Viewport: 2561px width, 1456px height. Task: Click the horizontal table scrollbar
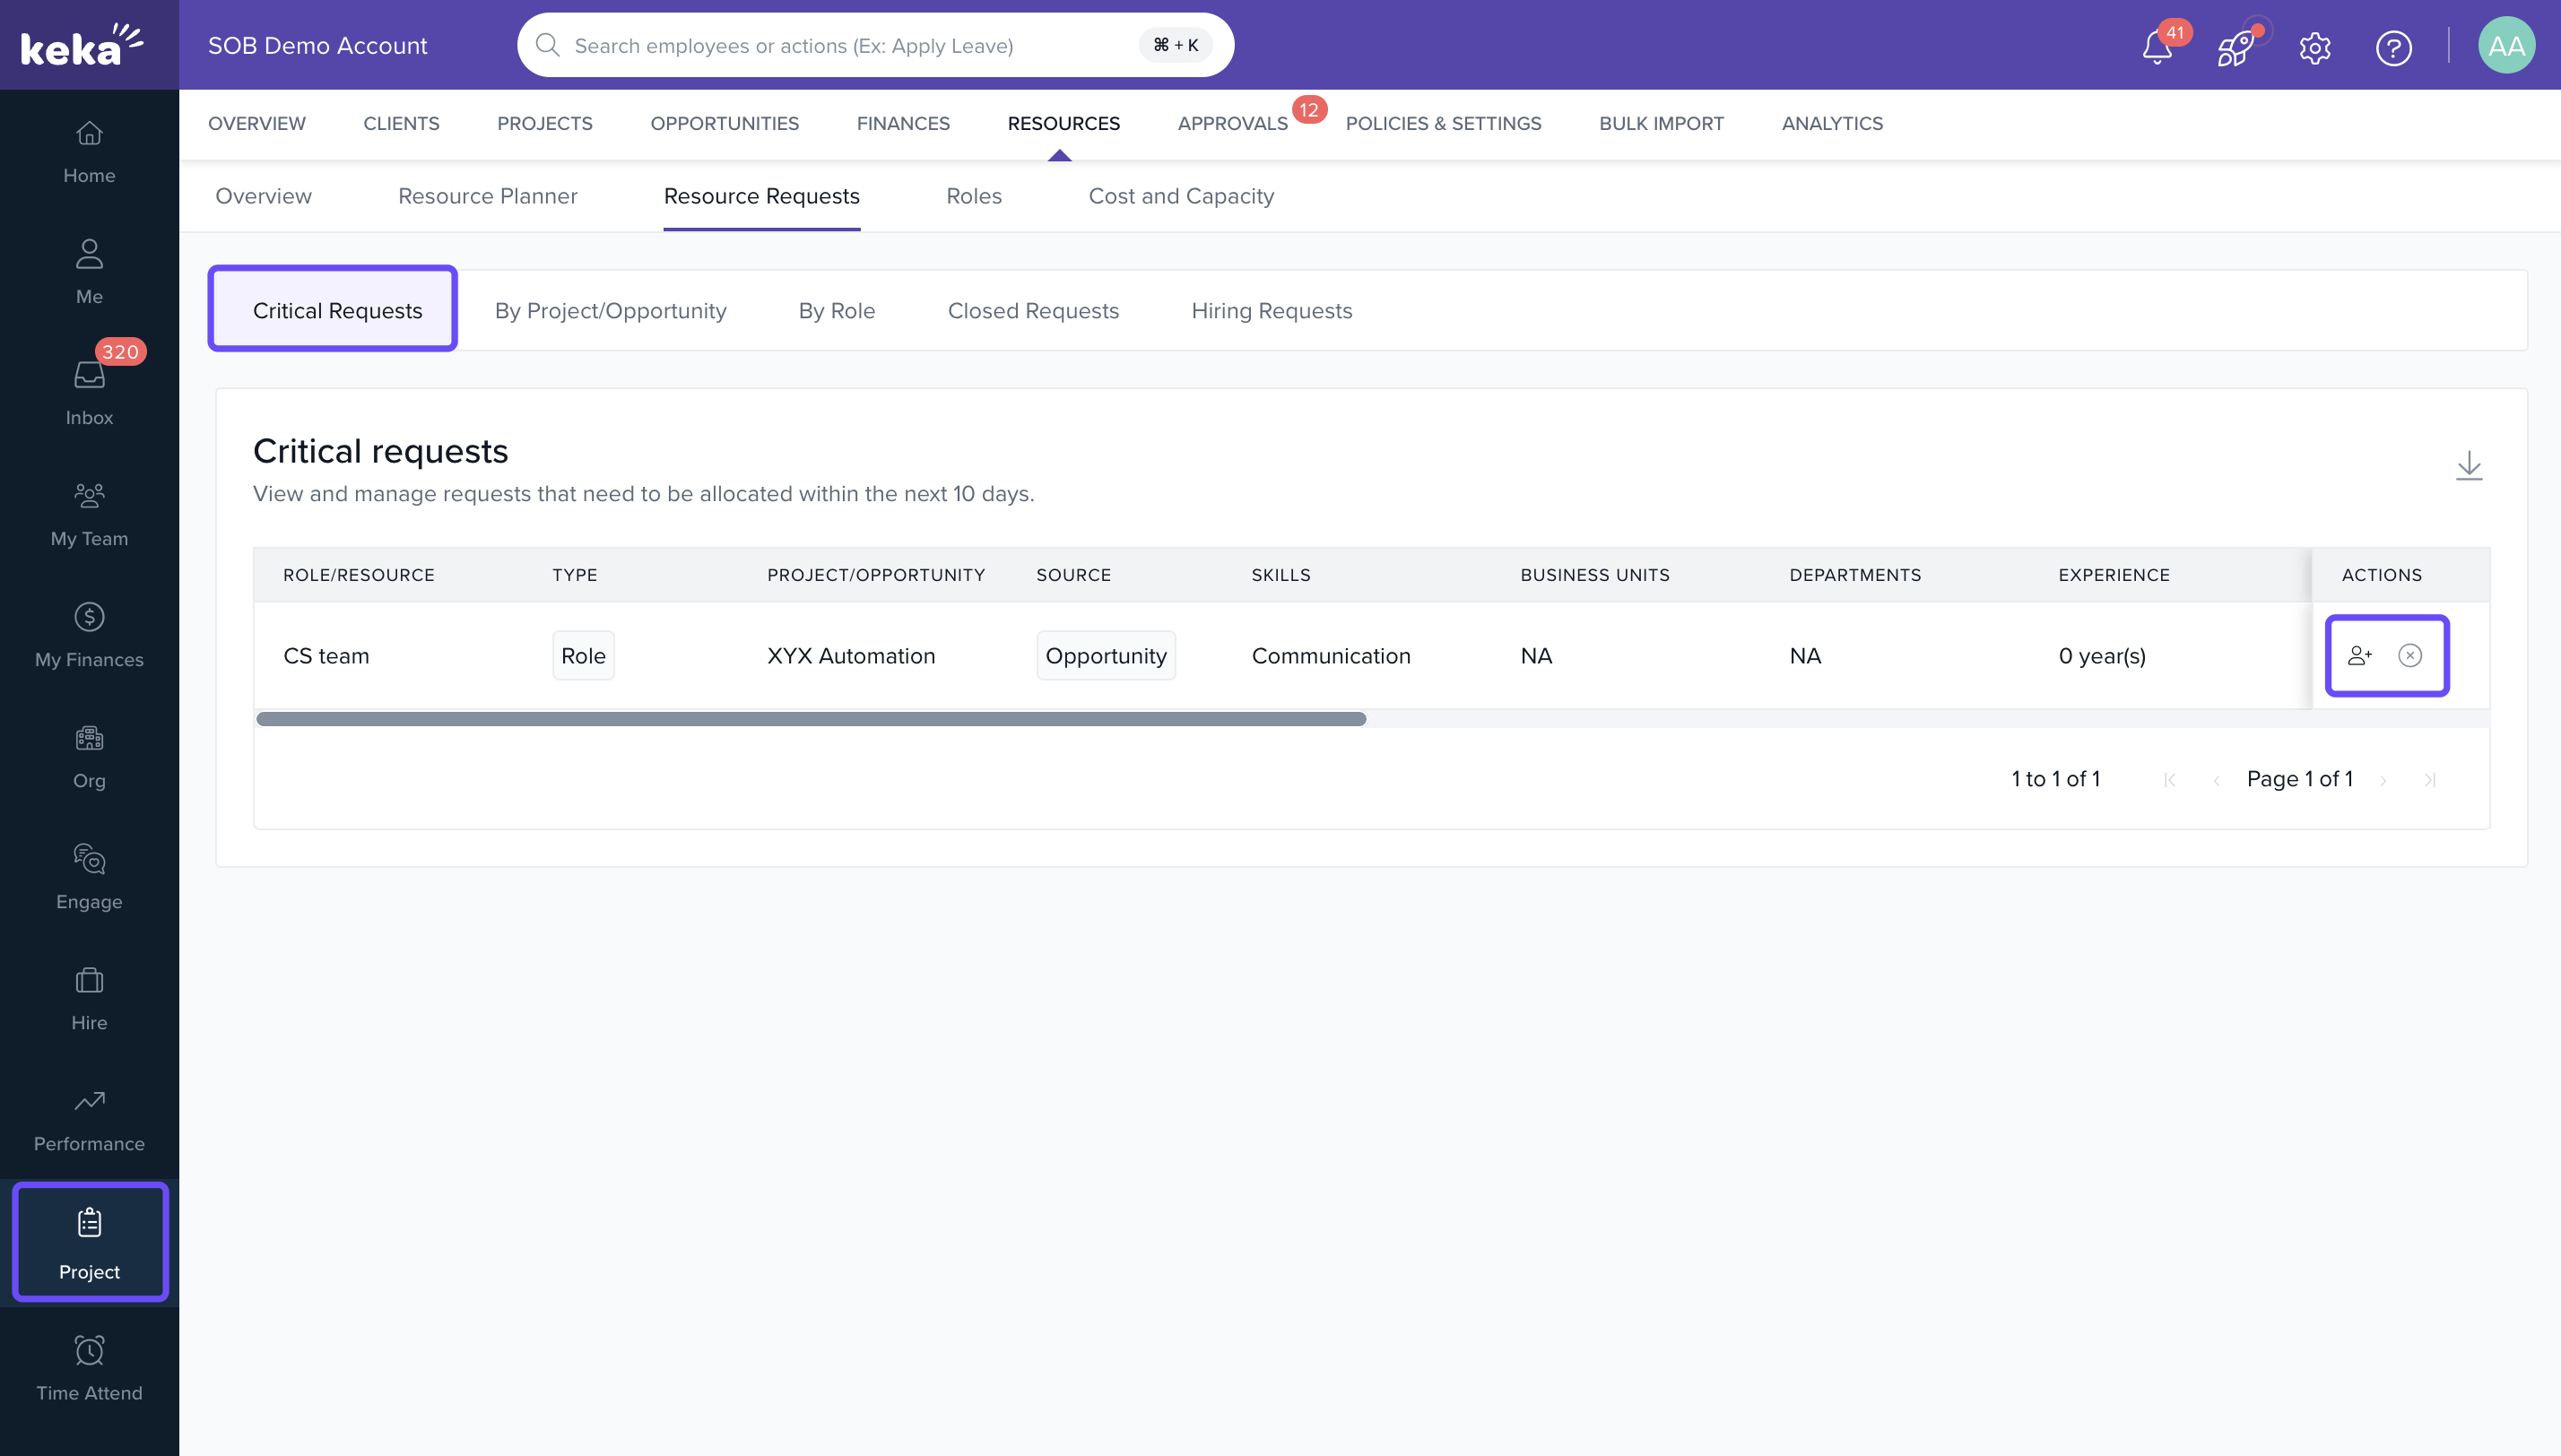pos(810,719)
